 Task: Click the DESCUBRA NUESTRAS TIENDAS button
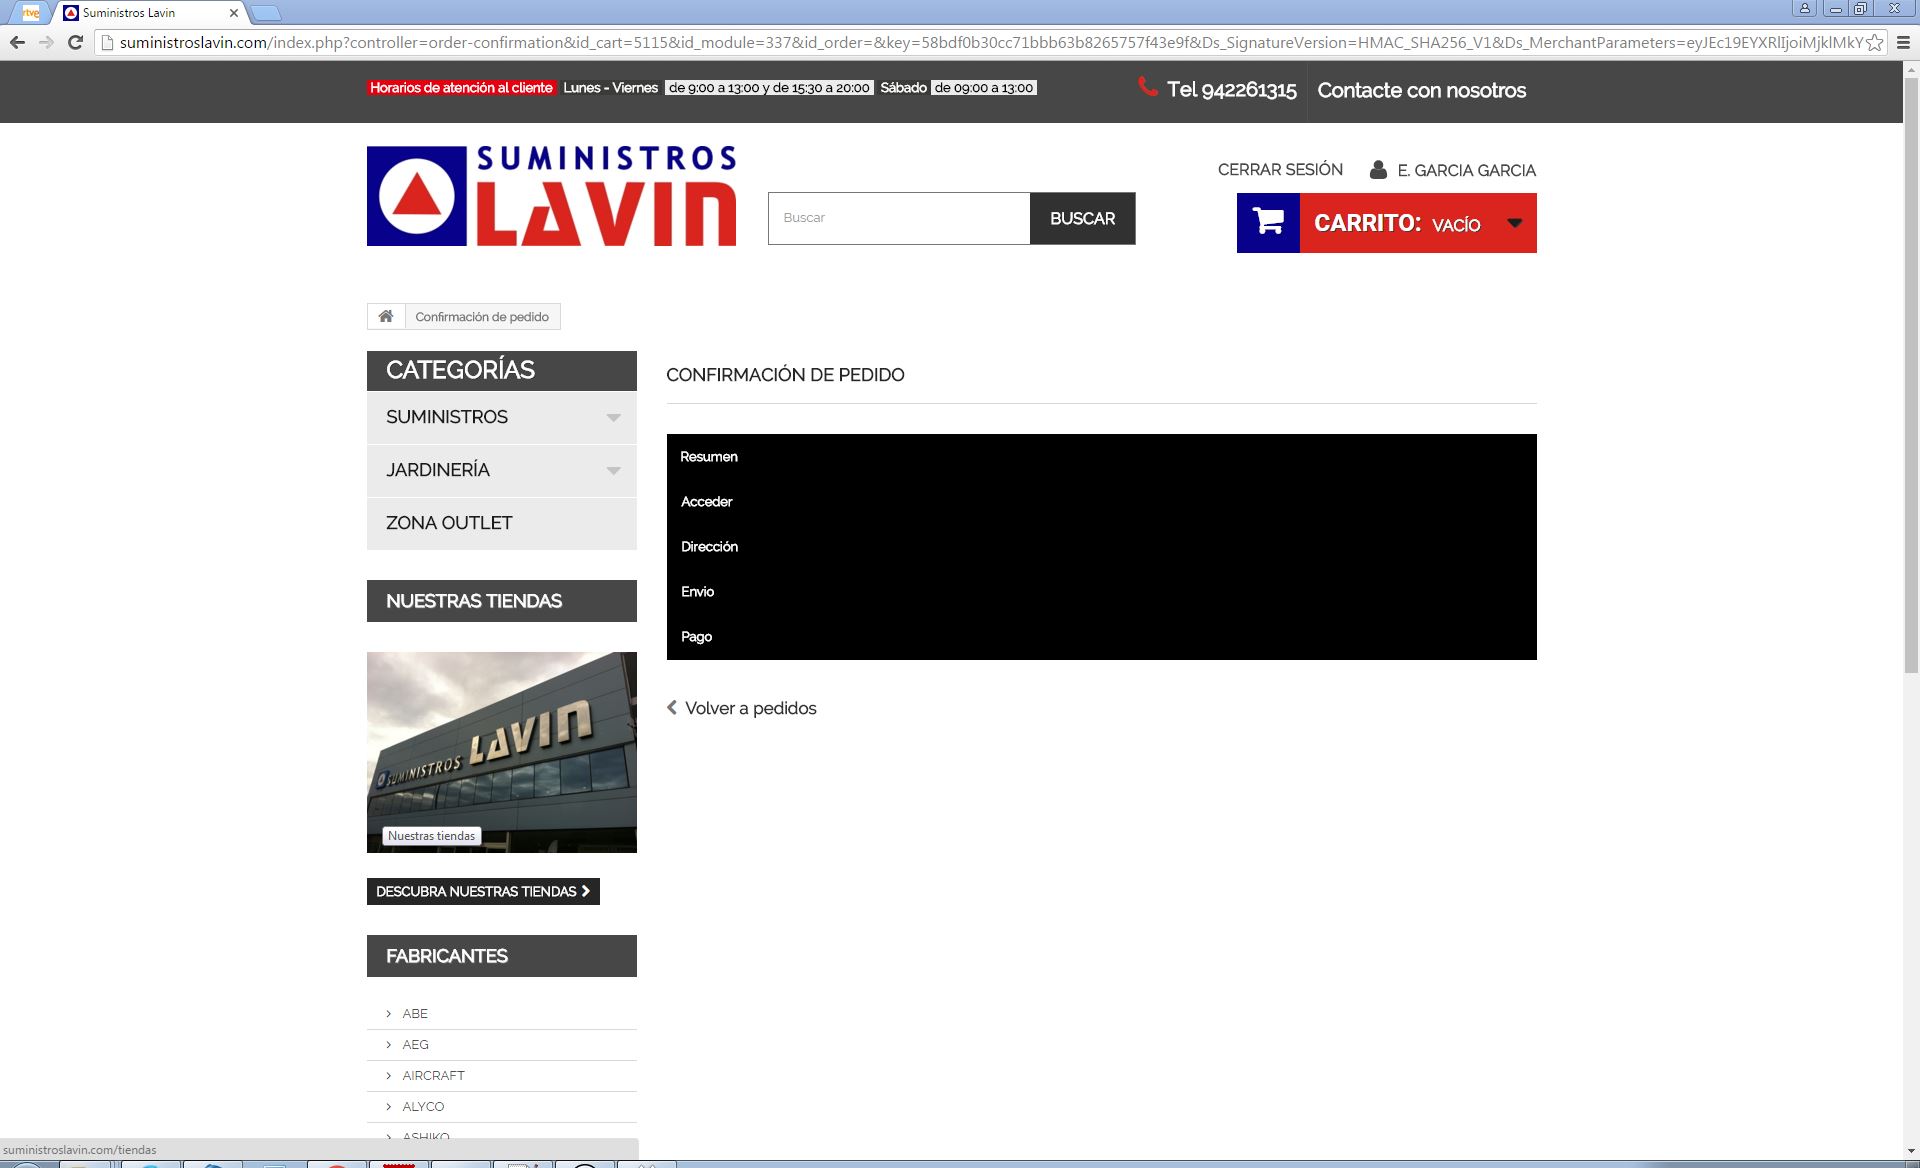[x=483, y=891]
